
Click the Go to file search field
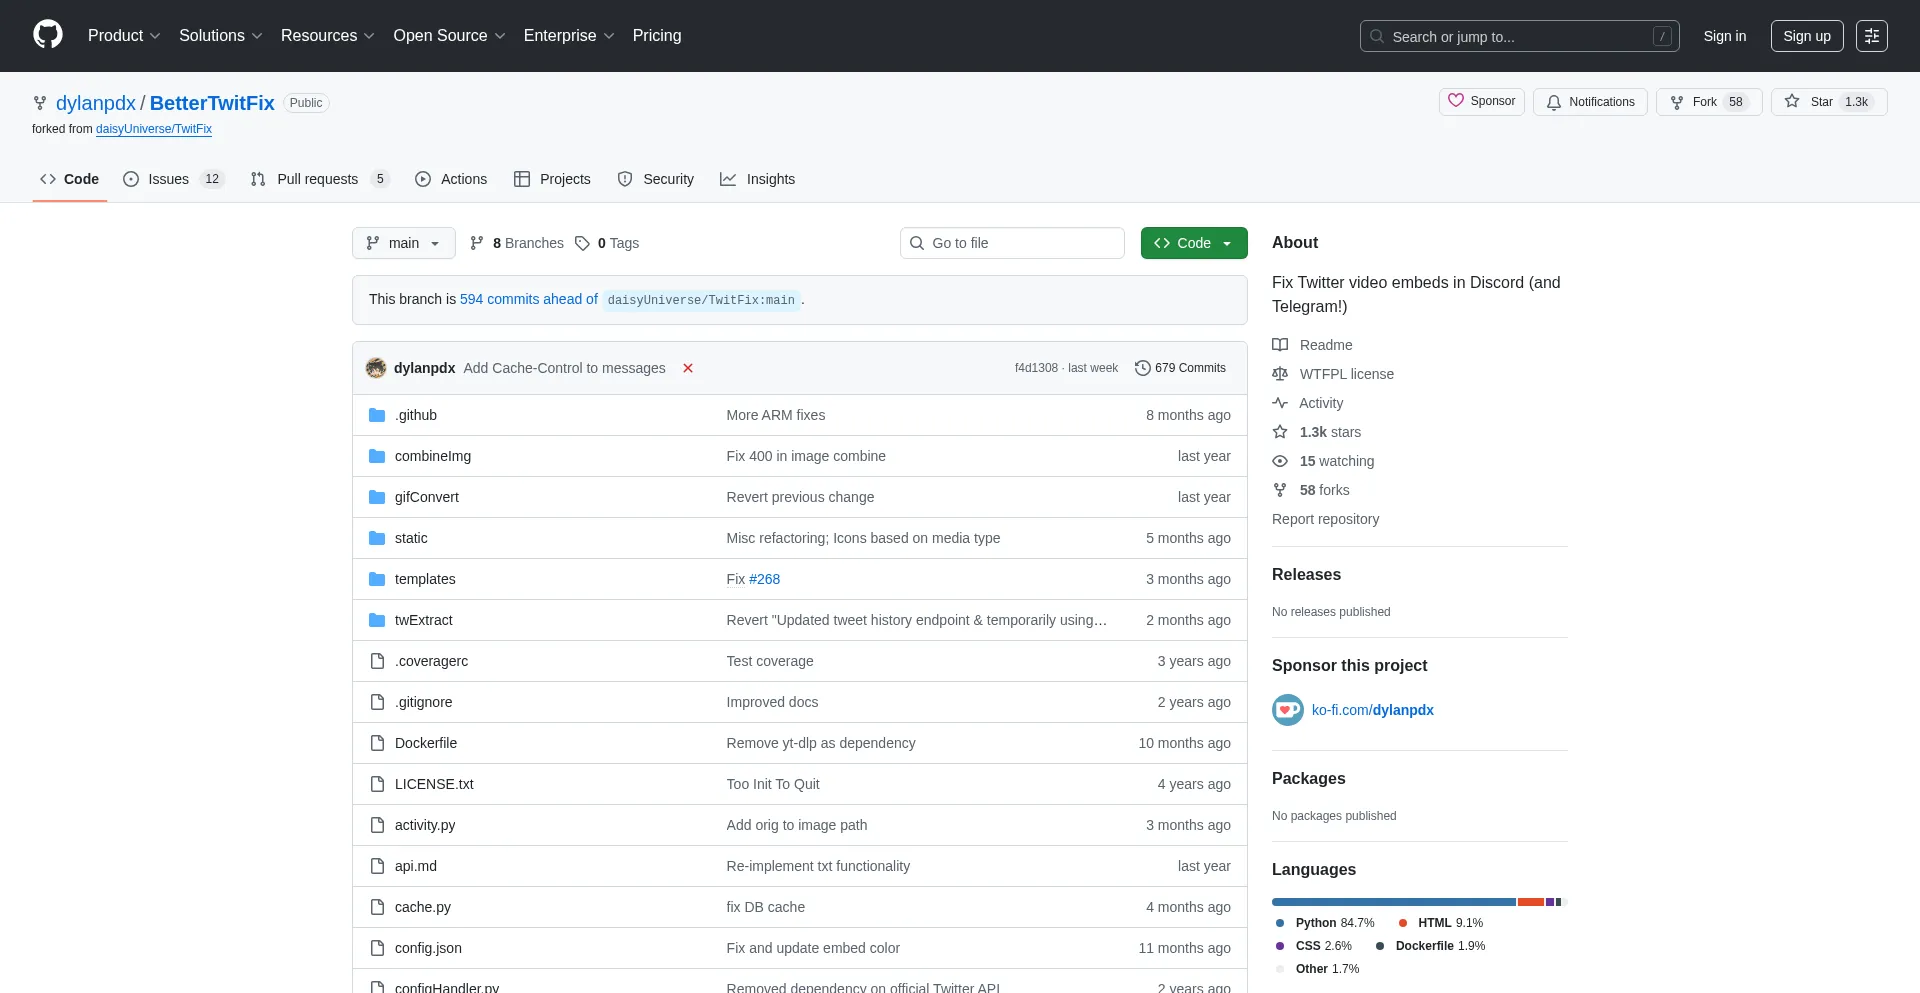(x=1012, y=243)
